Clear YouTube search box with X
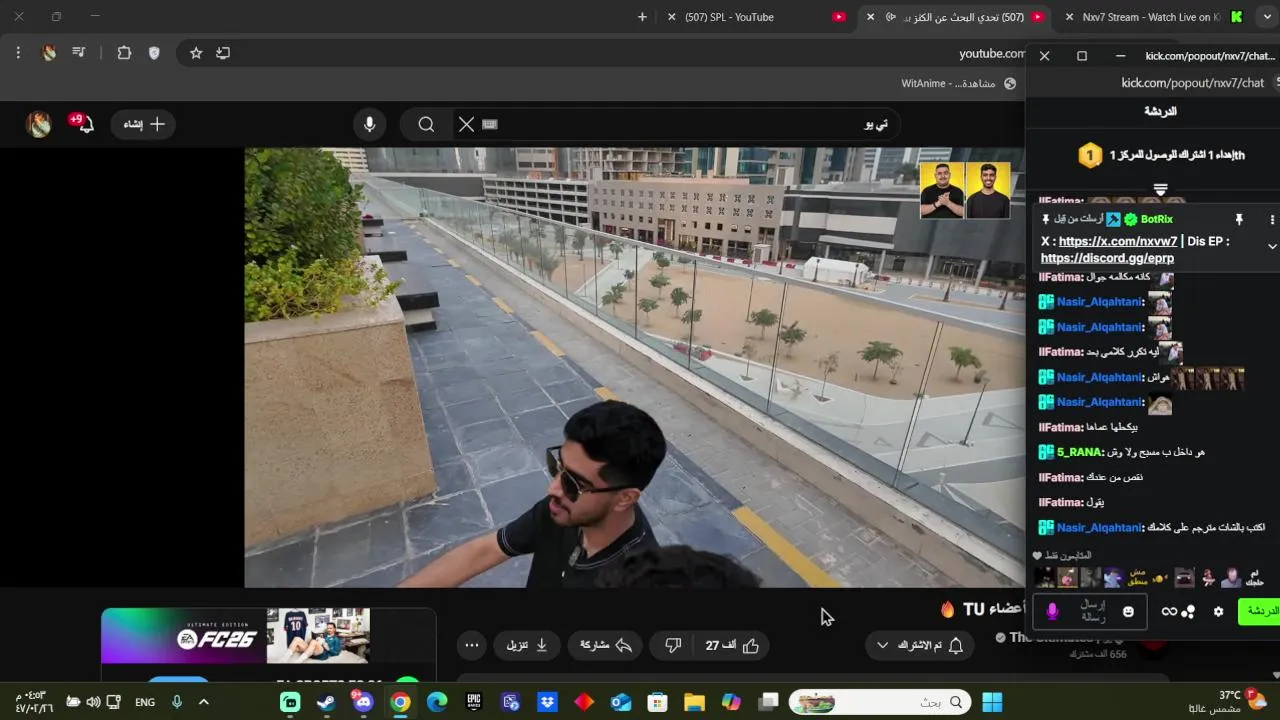The height and width of the screenshot is (720, 1280). click(466, 124)
